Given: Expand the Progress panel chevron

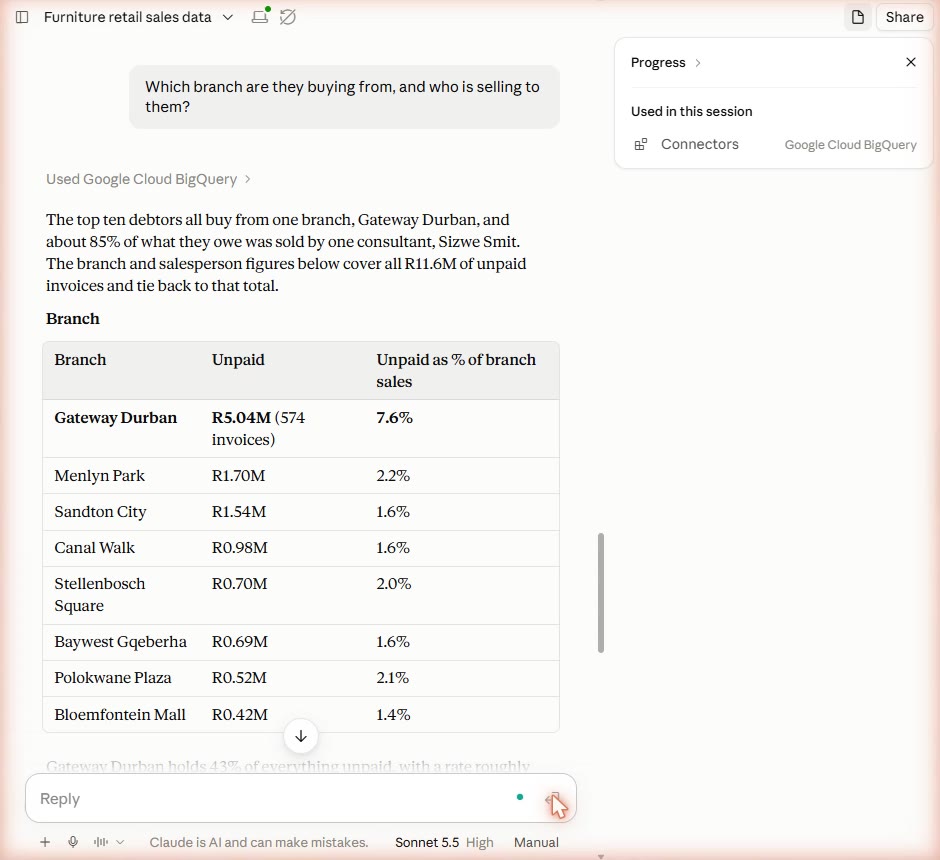Looking at the screenshot, I should point(698,63).
